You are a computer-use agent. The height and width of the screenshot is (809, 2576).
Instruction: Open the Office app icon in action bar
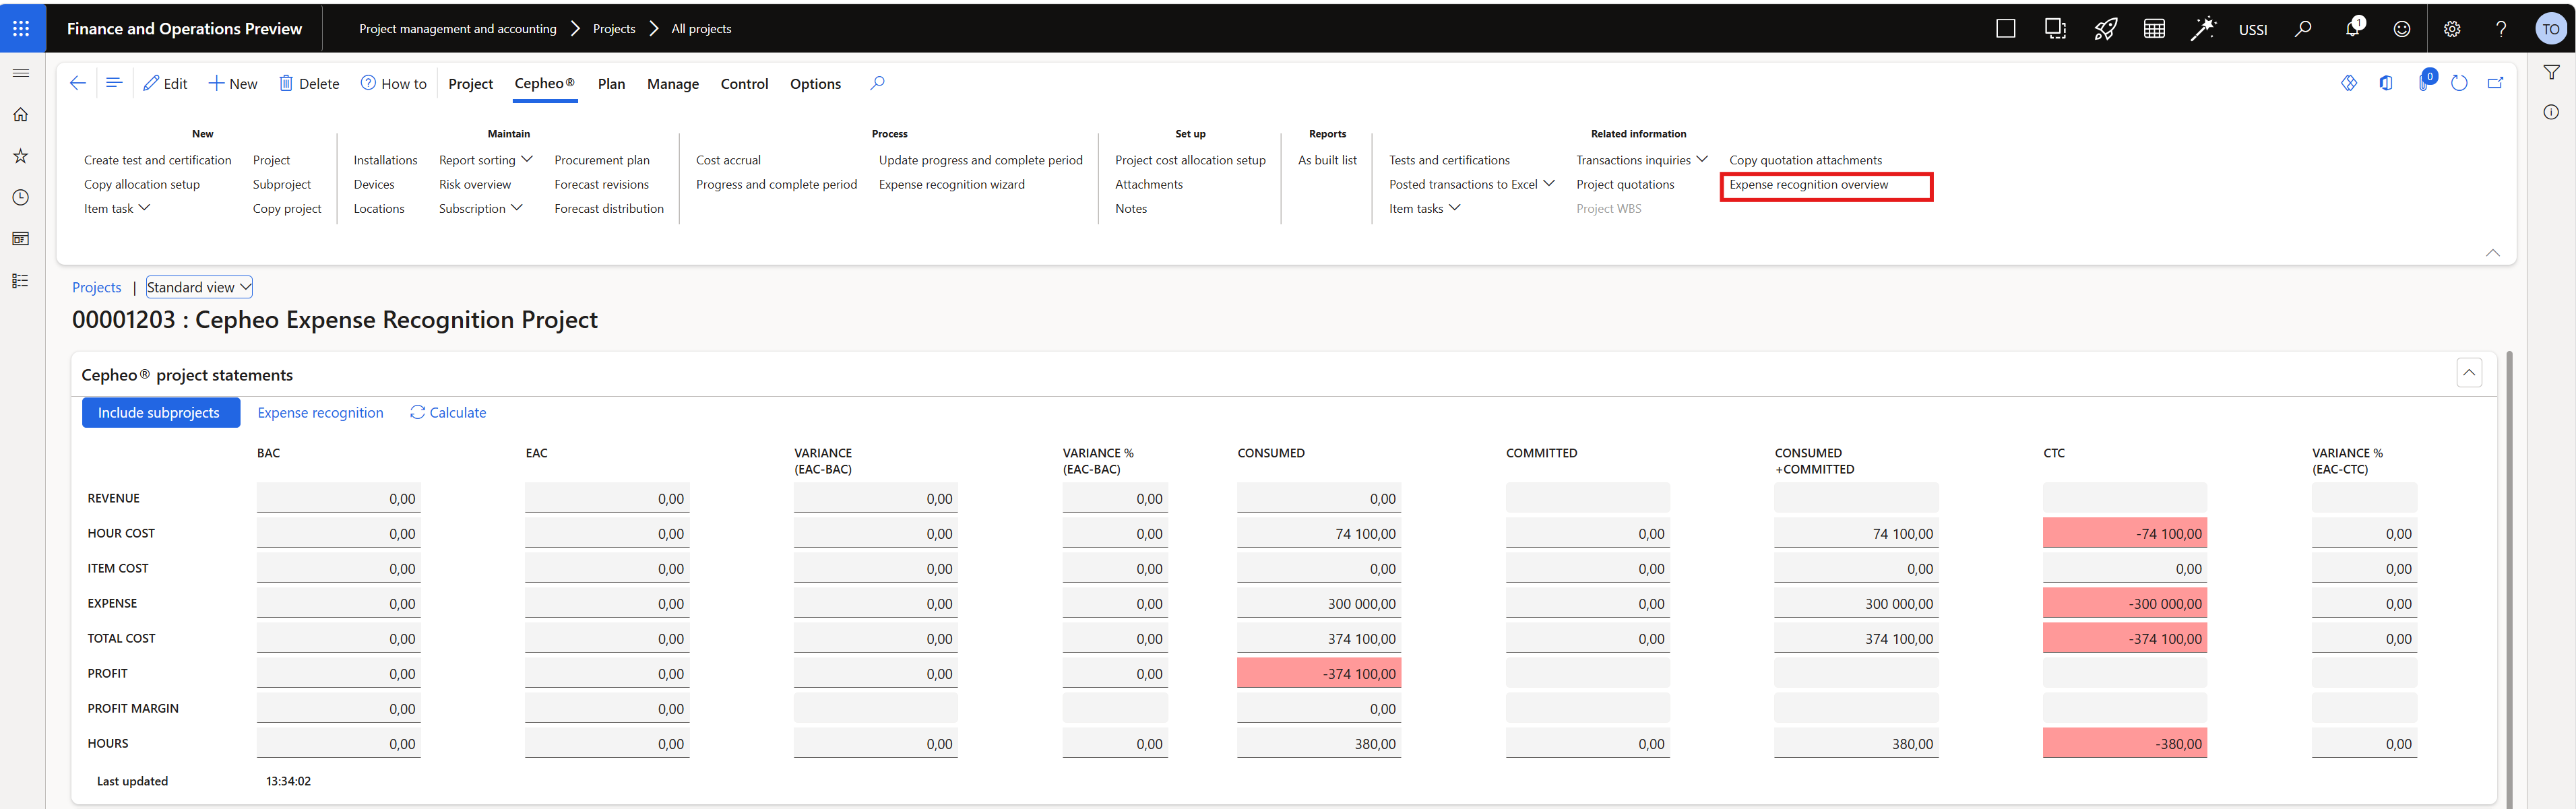(2387, 83)
